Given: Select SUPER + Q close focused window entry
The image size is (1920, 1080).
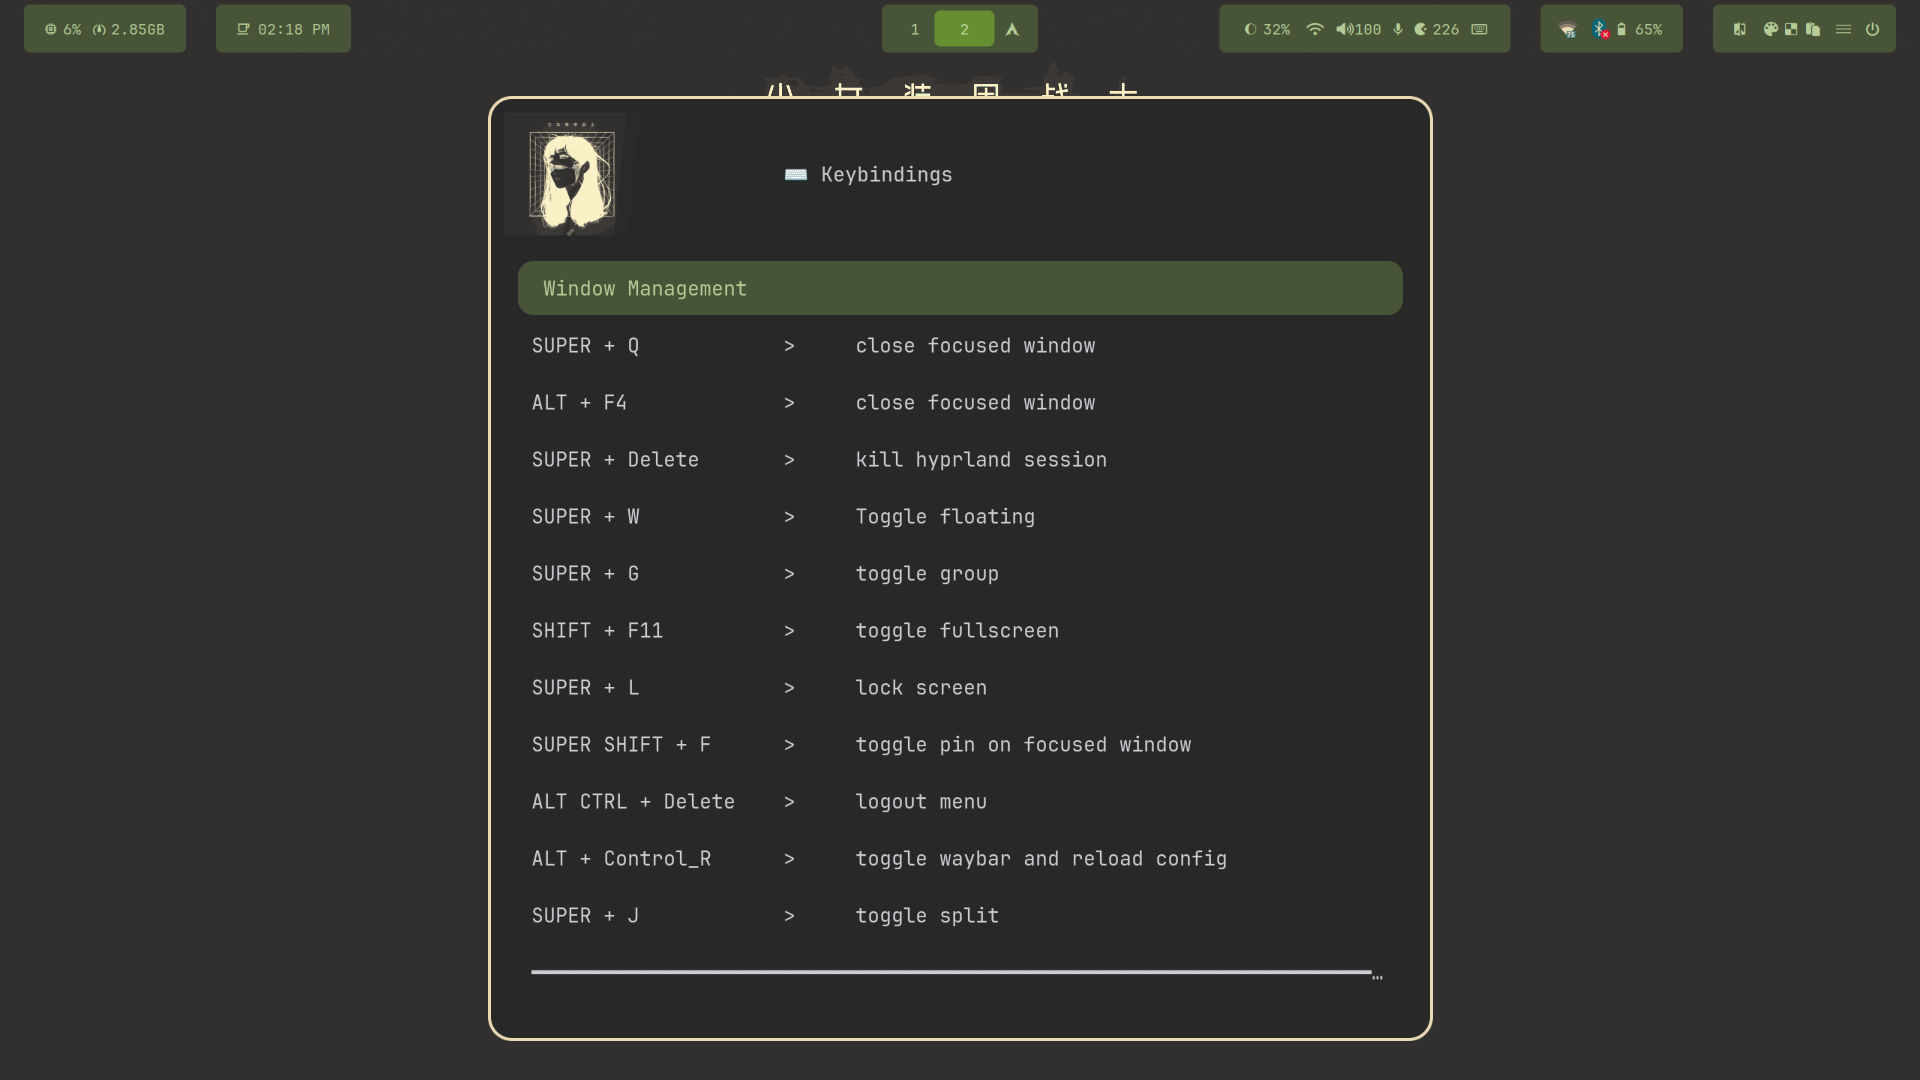Looking at the screenshot, I should pos(960,345).
